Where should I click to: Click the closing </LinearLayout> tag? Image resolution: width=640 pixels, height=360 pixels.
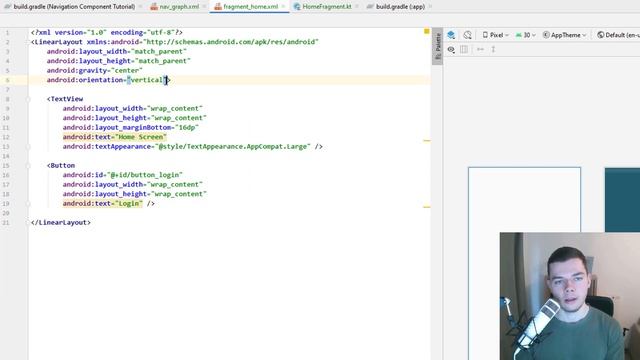[61, 222]
